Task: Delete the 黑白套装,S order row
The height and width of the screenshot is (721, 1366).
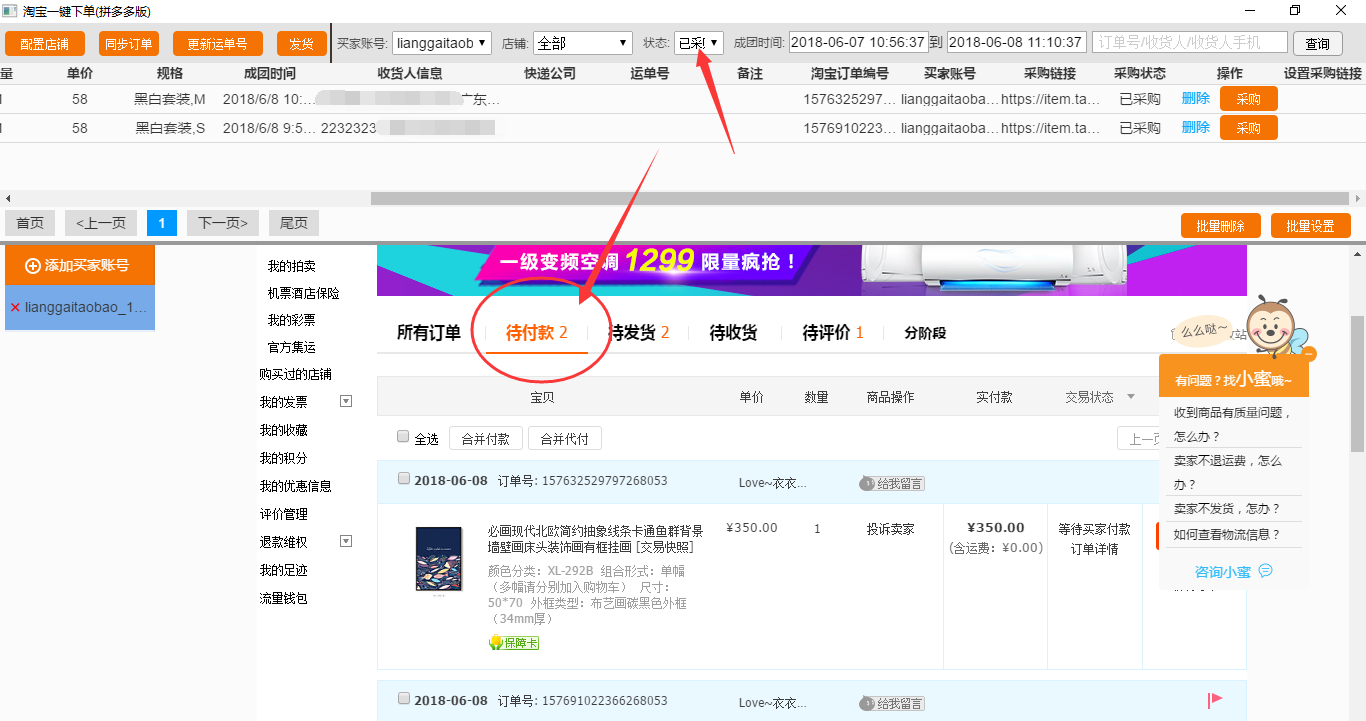Action: (x=1195, y=128)
